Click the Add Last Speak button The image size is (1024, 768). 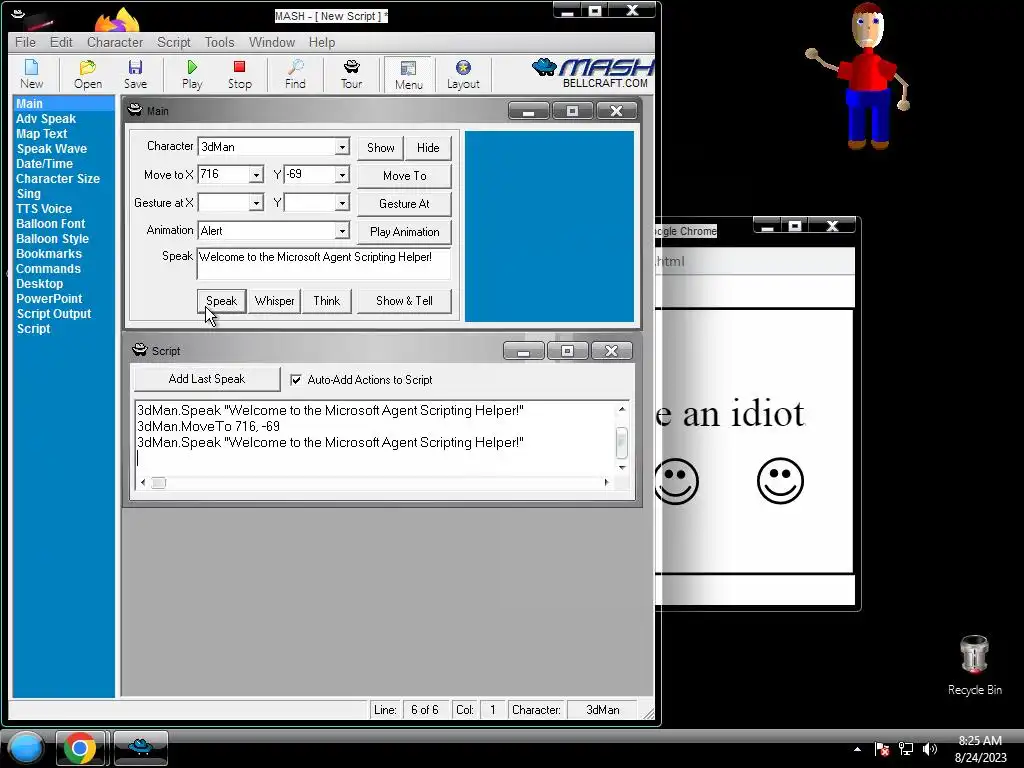click(x=206, y=379)
